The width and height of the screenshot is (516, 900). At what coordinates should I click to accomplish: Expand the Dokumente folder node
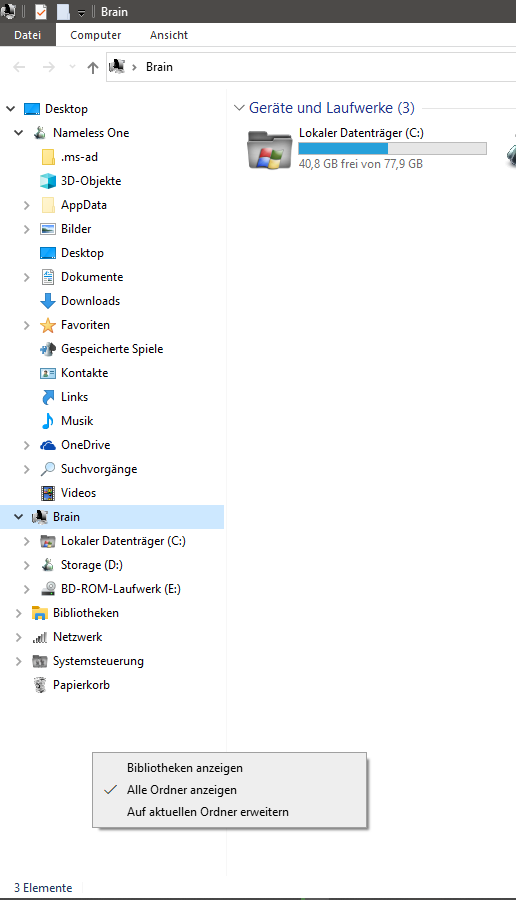click(26, 277)
